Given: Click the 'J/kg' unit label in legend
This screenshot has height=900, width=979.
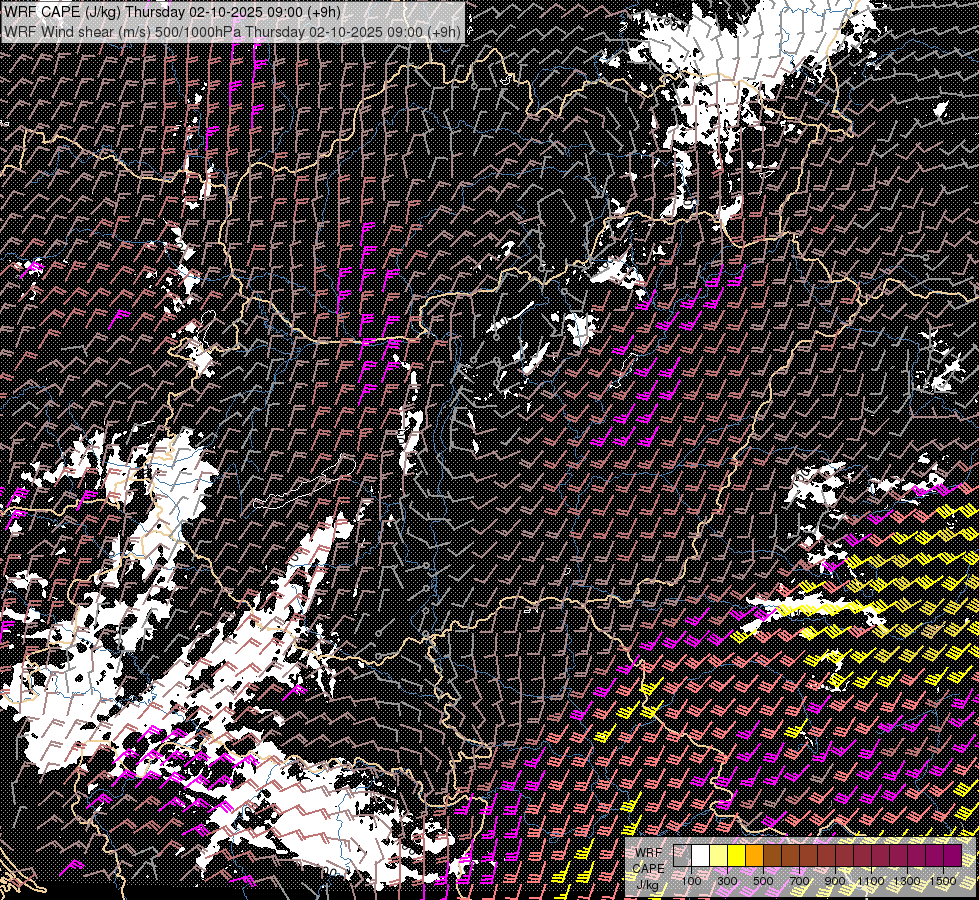Looking at the screenshot, I should [x=649, y=884].
